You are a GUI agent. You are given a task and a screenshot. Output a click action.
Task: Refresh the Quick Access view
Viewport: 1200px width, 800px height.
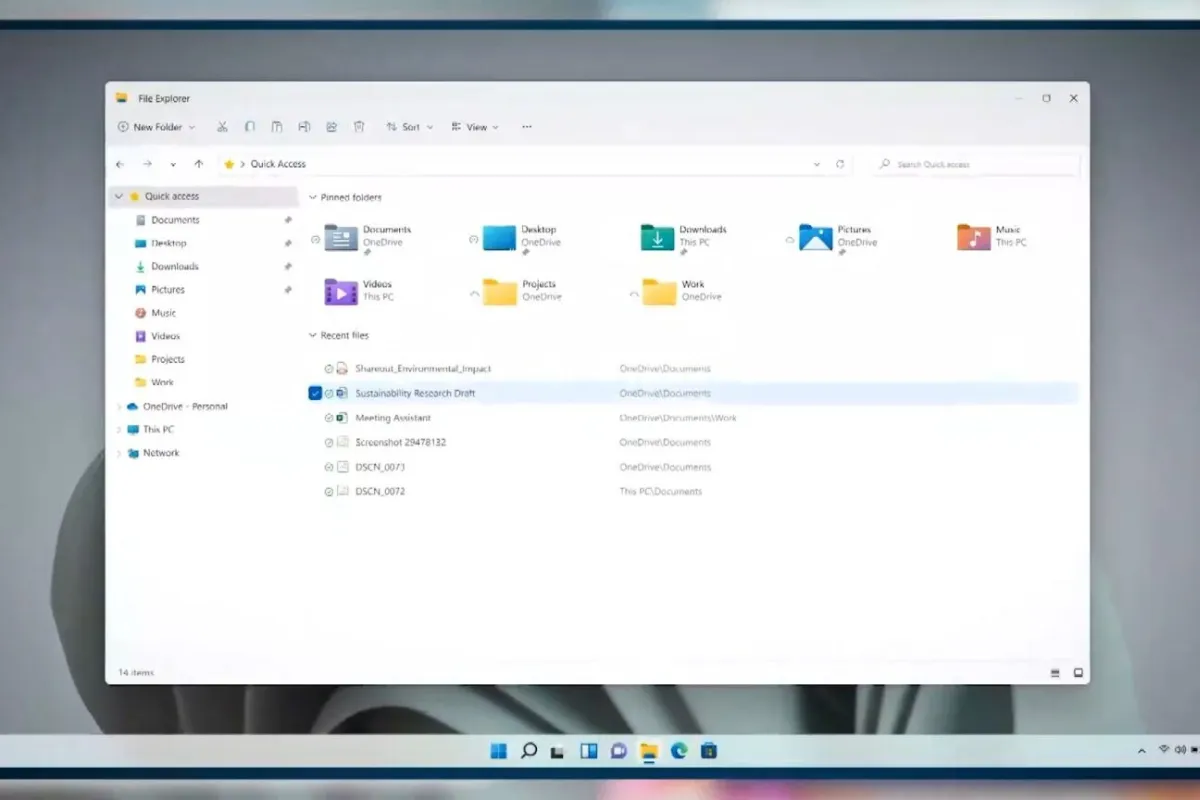point(842,164)
